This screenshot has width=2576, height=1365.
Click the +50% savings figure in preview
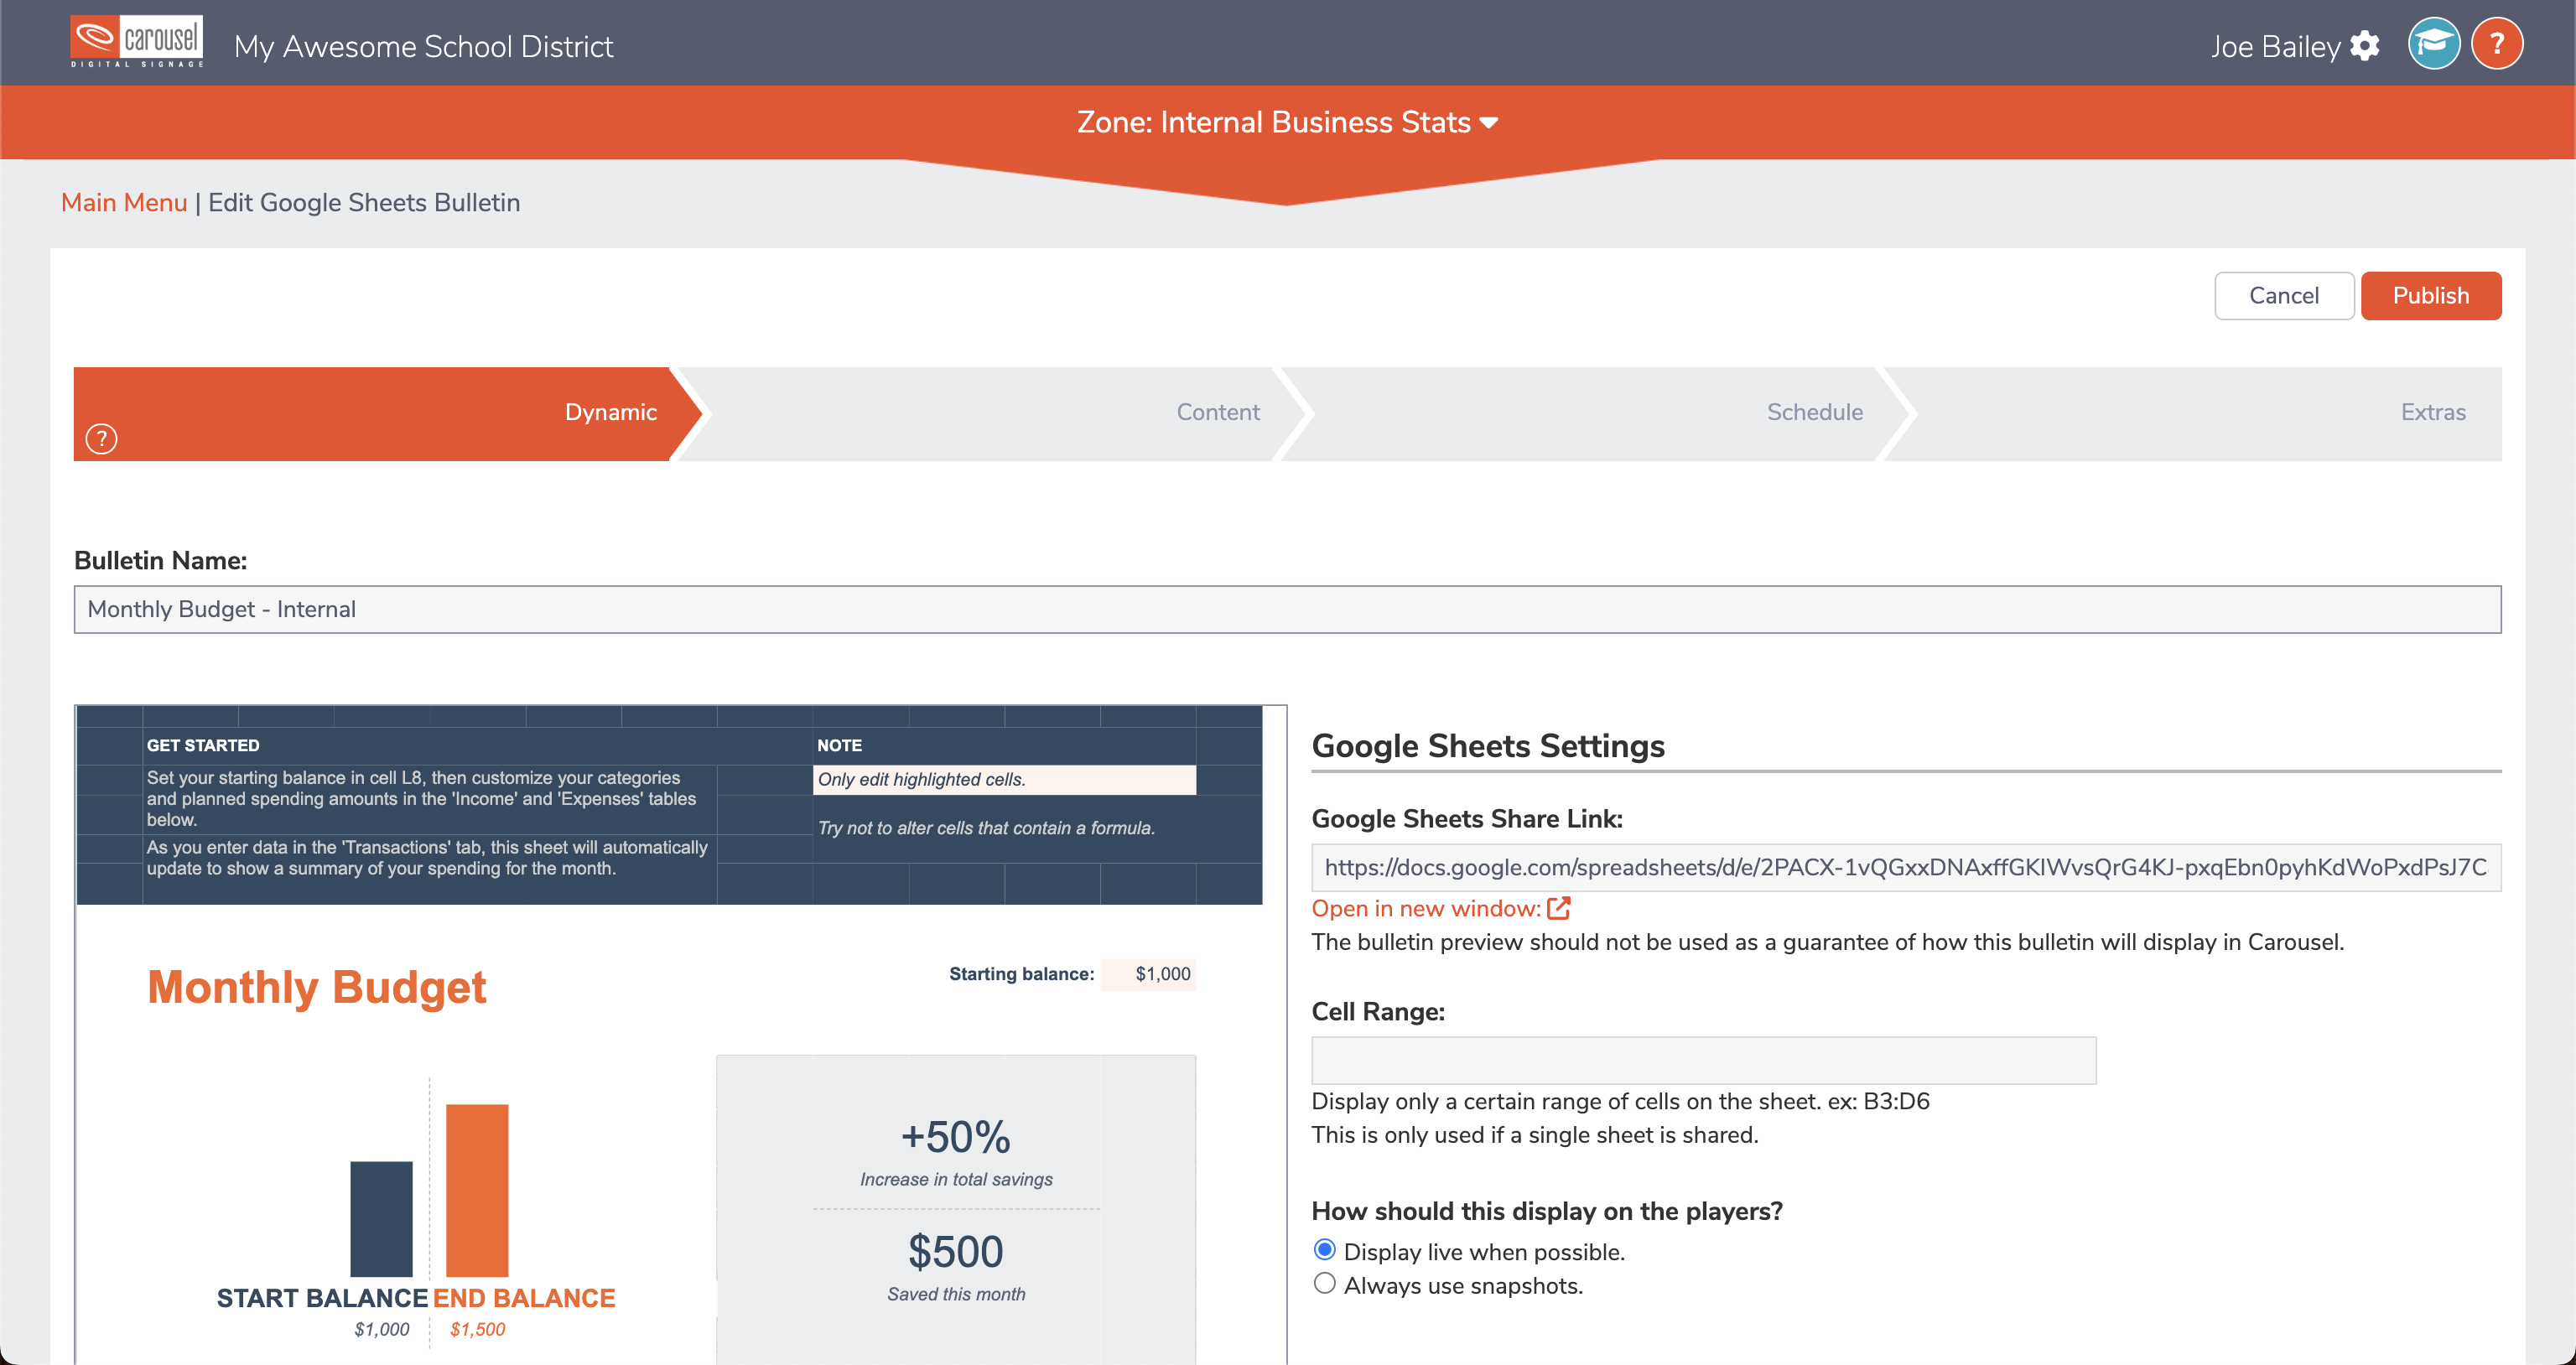pos(955,1137)
